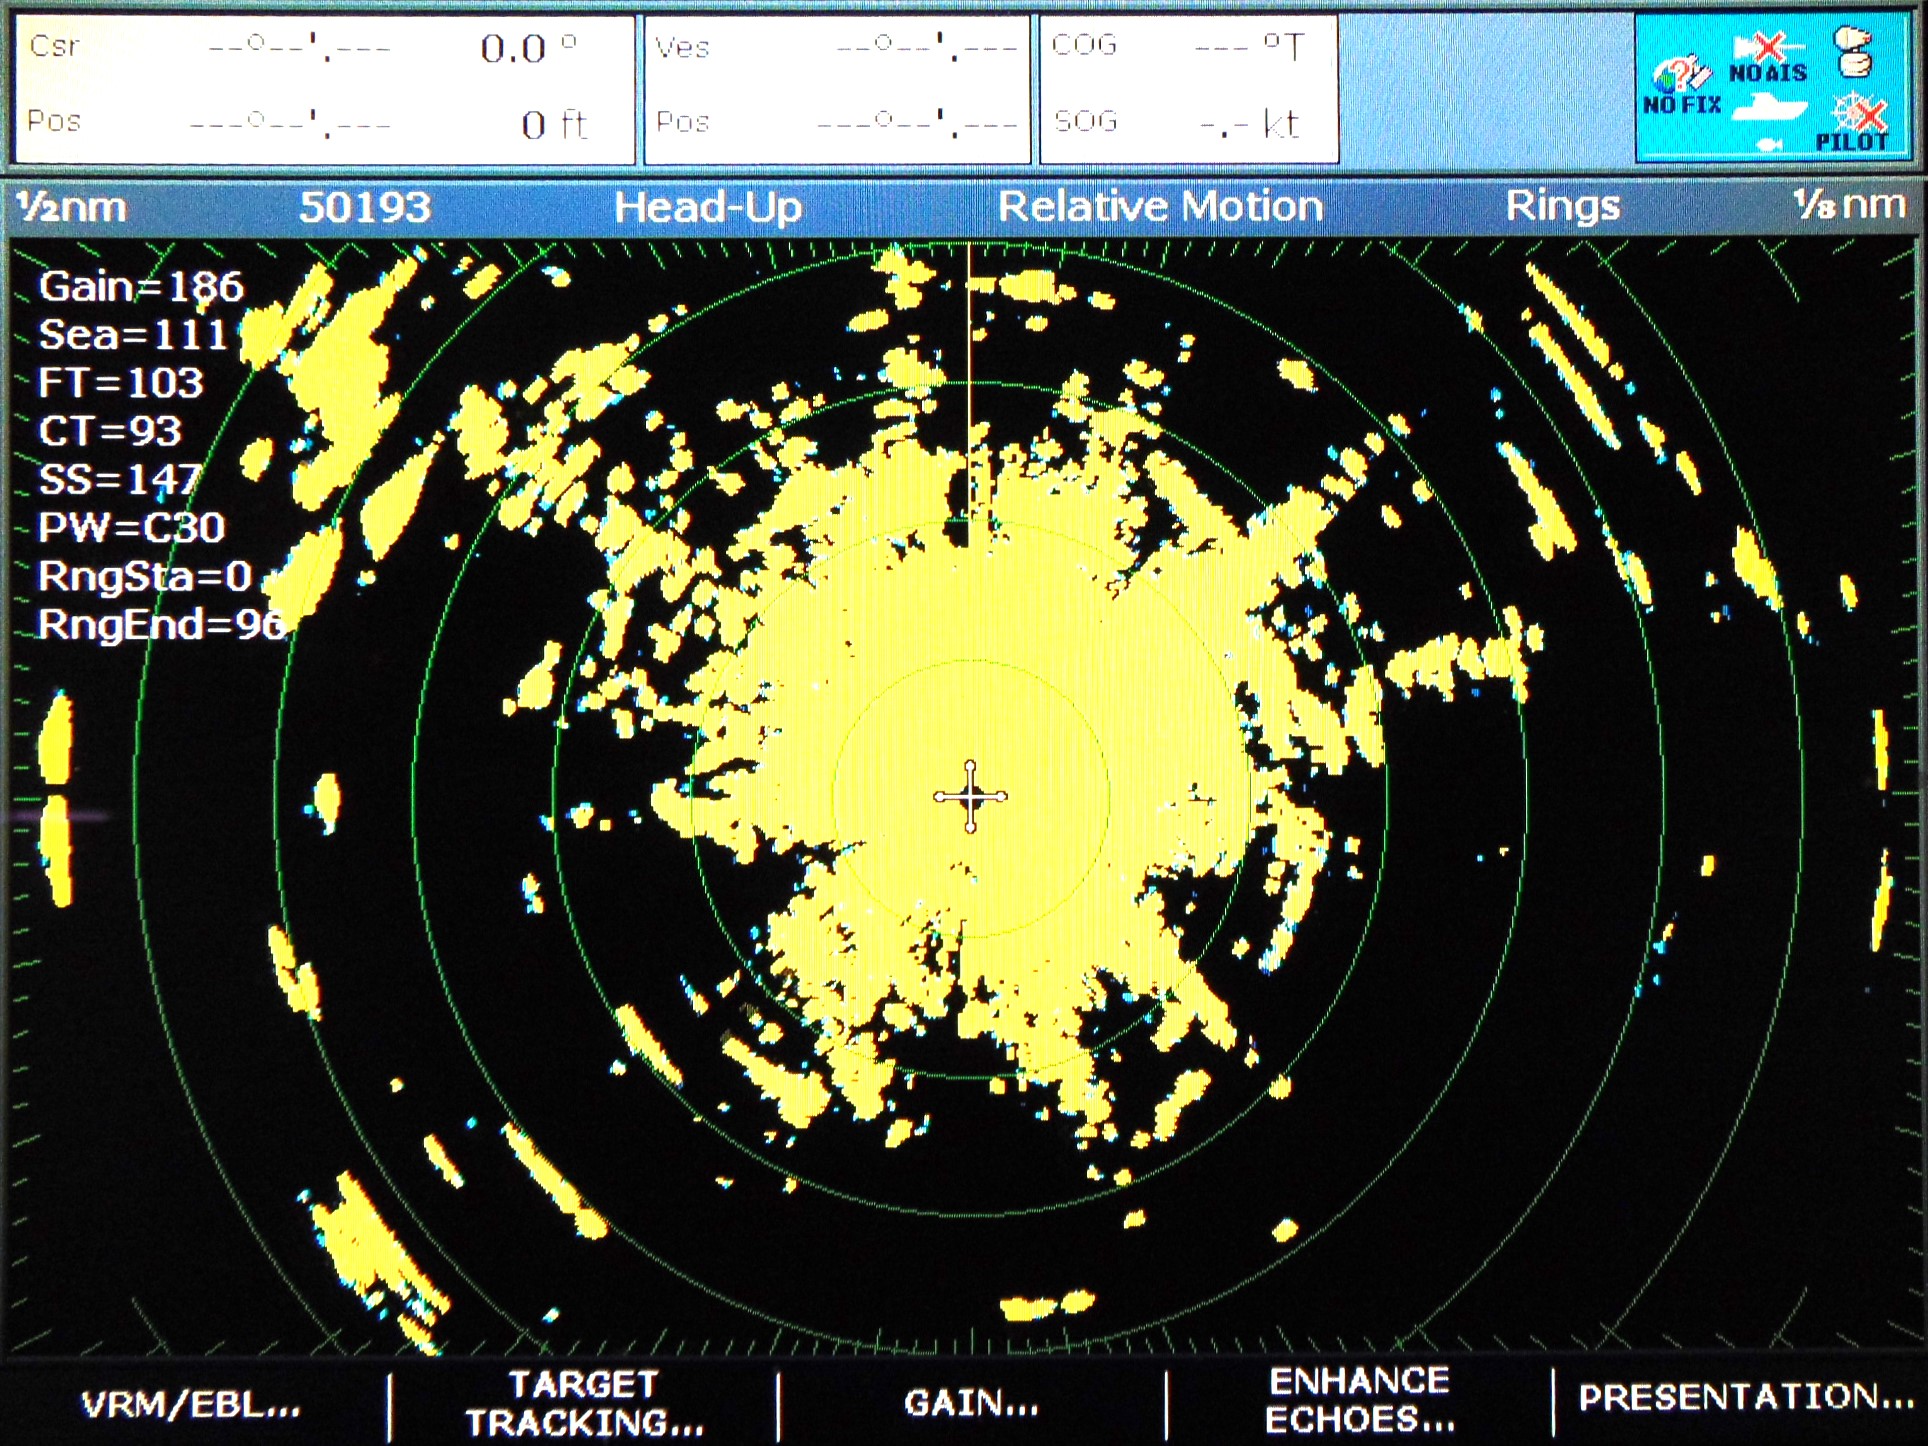Screen dimensions: 1928x1446
Task: Click the Gain=186 value readout
Action: (x=141, y=287)
